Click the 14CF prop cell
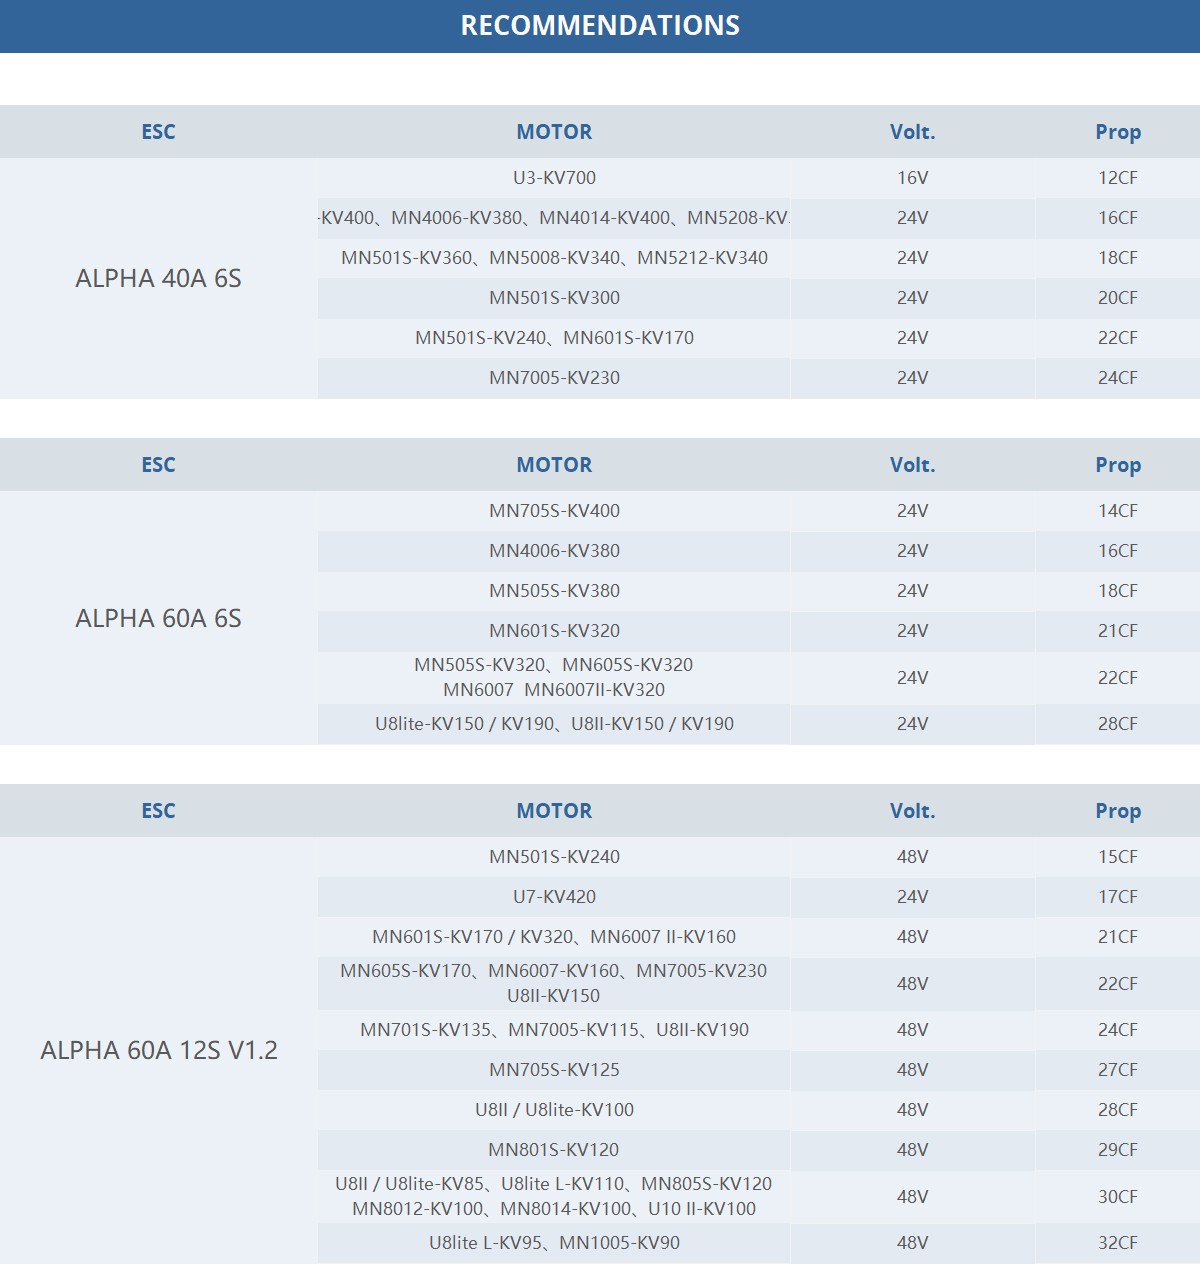 coord(1118,511)
